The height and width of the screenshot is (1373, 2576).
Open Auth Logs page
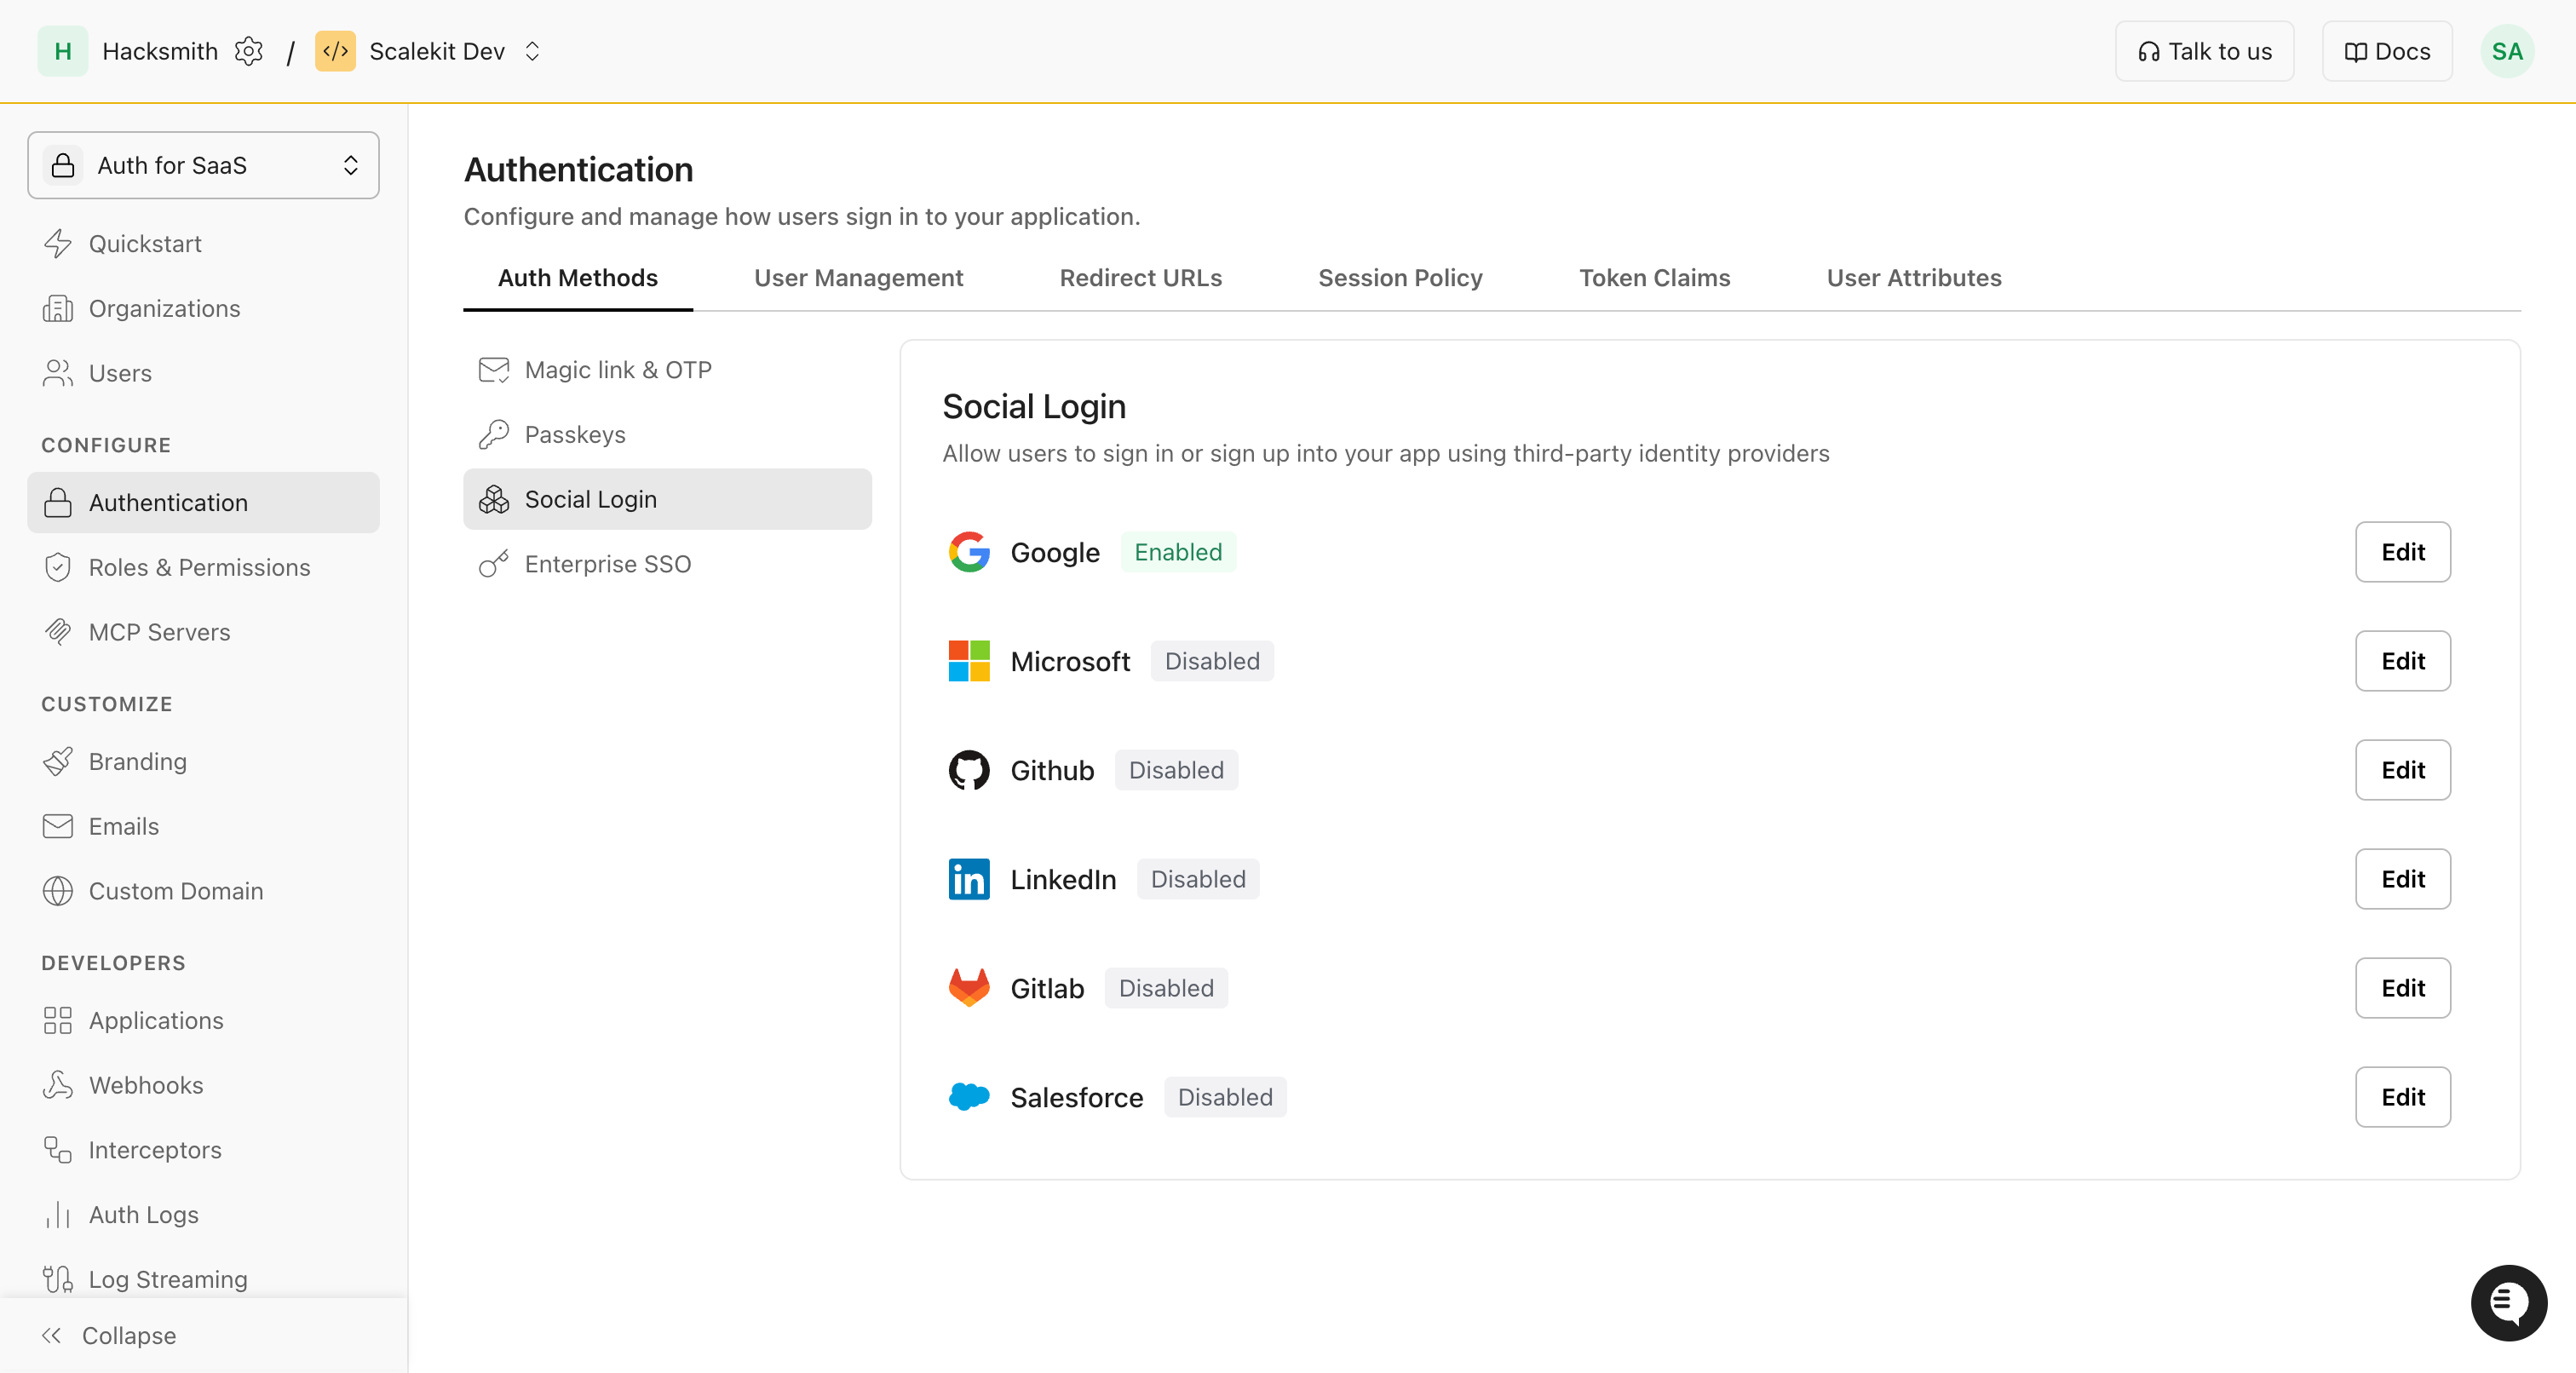203,1214
